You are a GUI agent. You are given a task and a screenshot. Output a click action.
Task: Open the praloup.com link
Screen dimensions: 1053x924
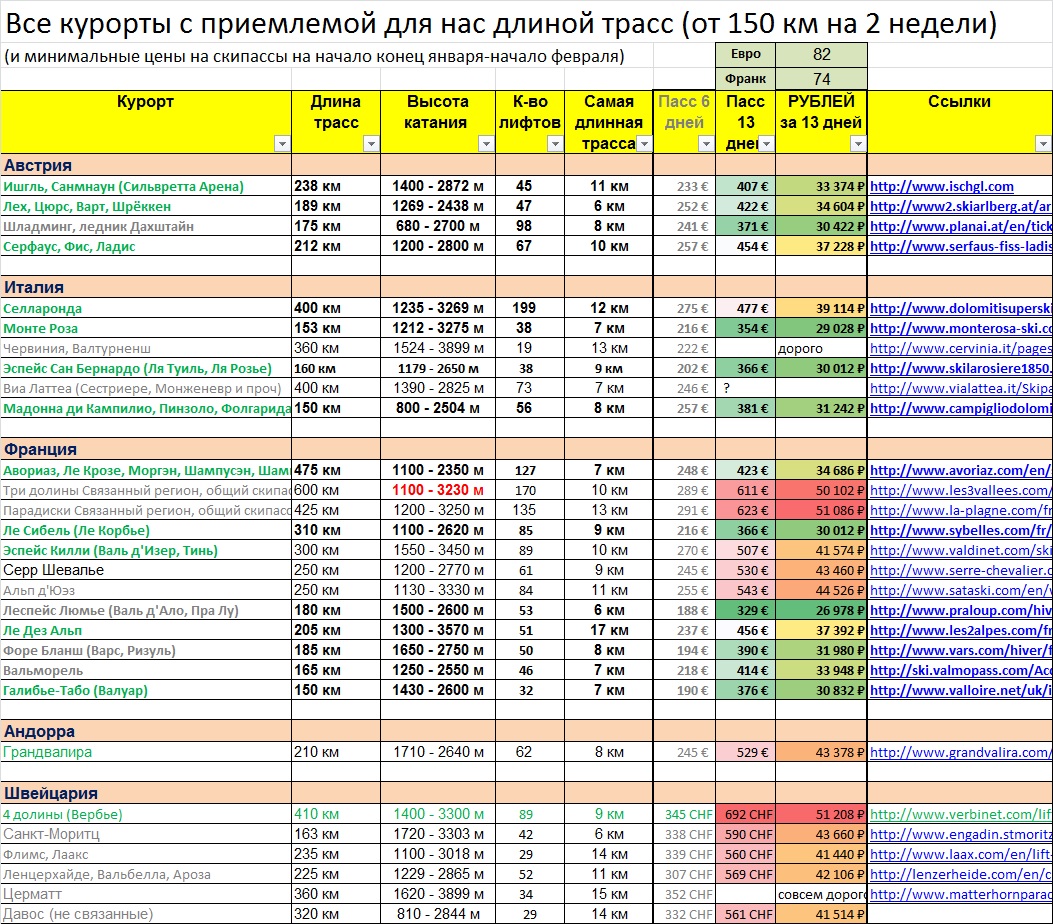click(961, 610)
